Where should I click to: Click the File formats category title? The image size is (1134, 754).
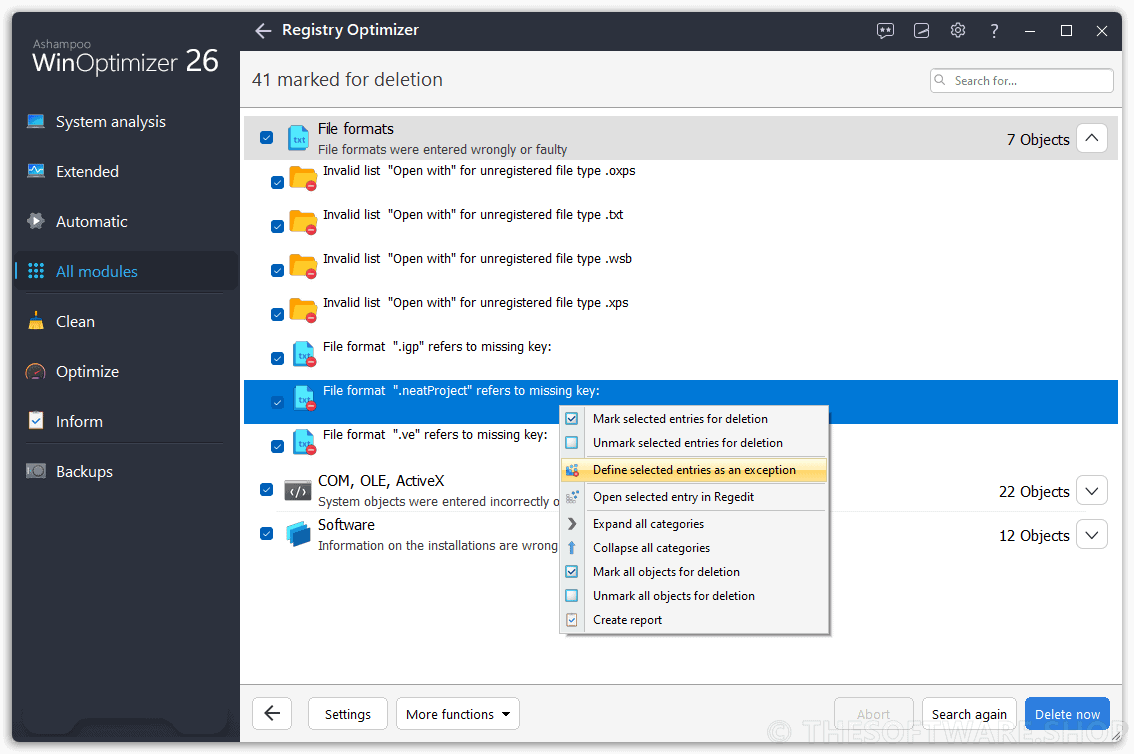coord(356,129)
